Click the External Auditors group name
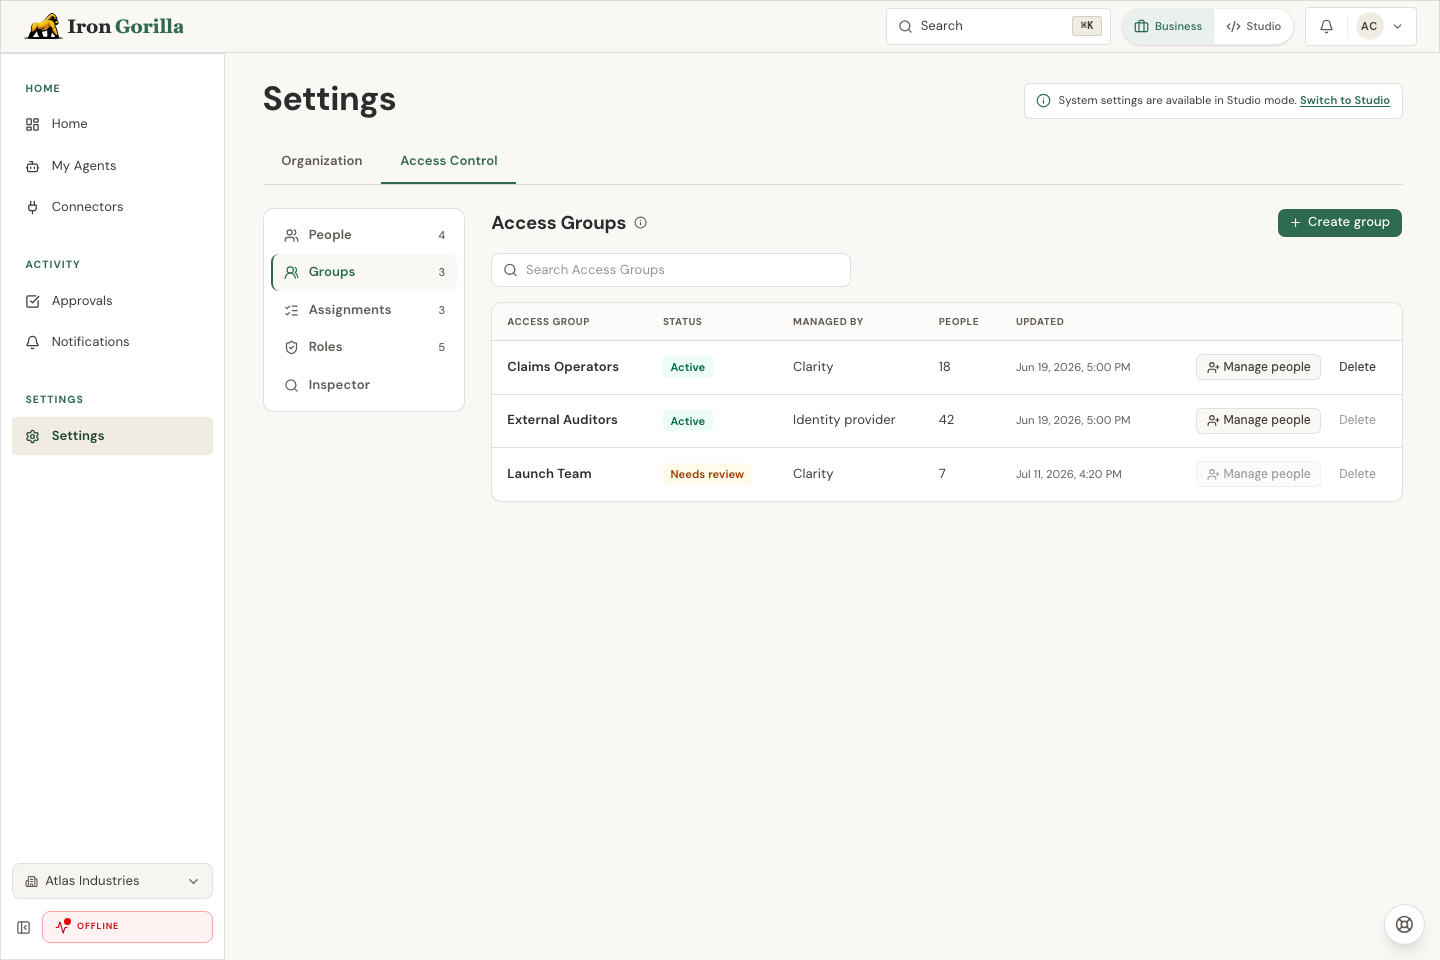Image resolution: width=1440 pixels, height=960 pixels. (x=562, y=420)
